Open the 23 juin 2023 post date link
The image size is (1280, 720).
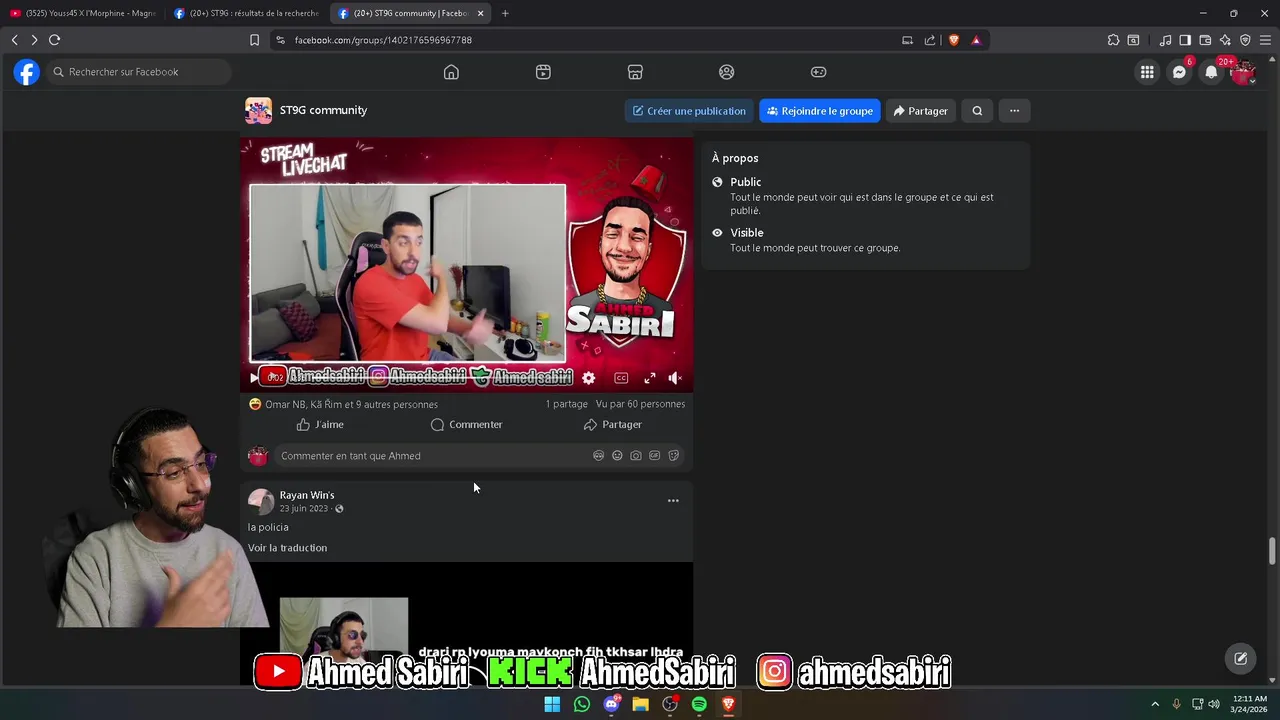(304, 509)
